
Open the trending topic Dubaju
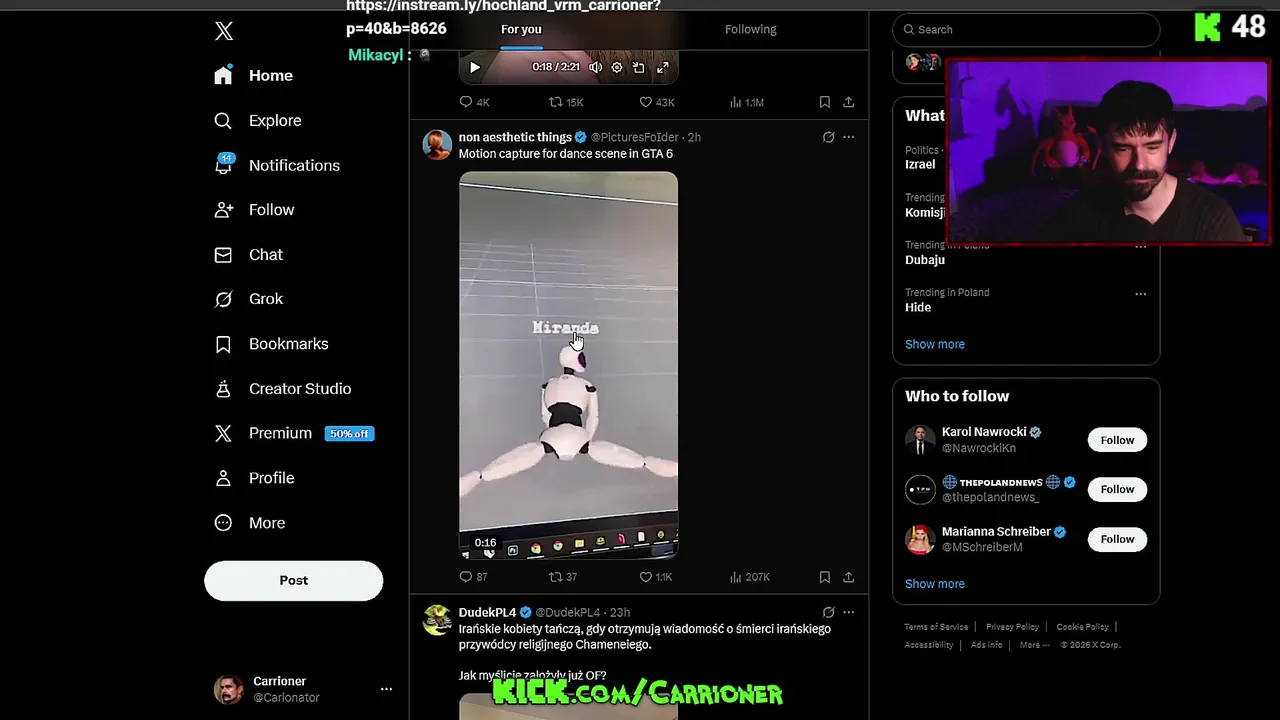925,260
